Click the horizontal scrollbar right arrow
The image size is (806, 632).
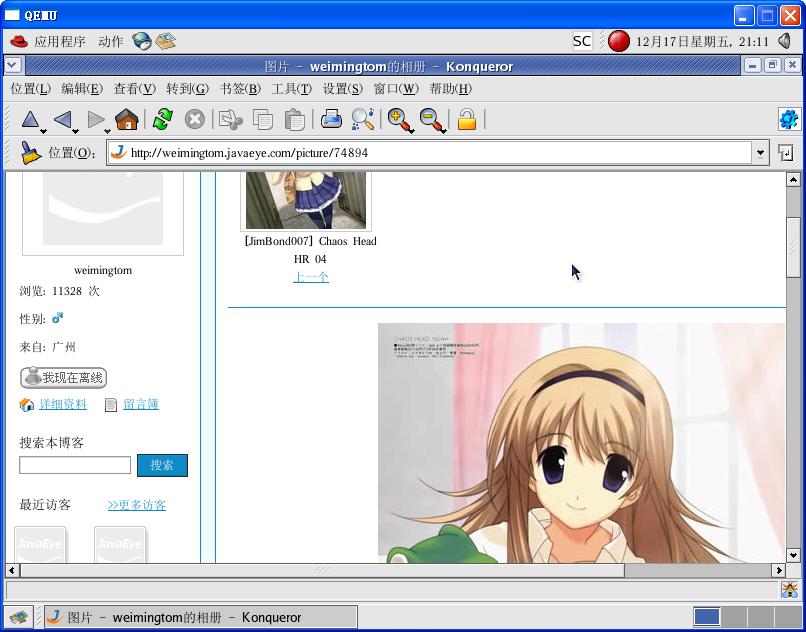click(779, 570)
